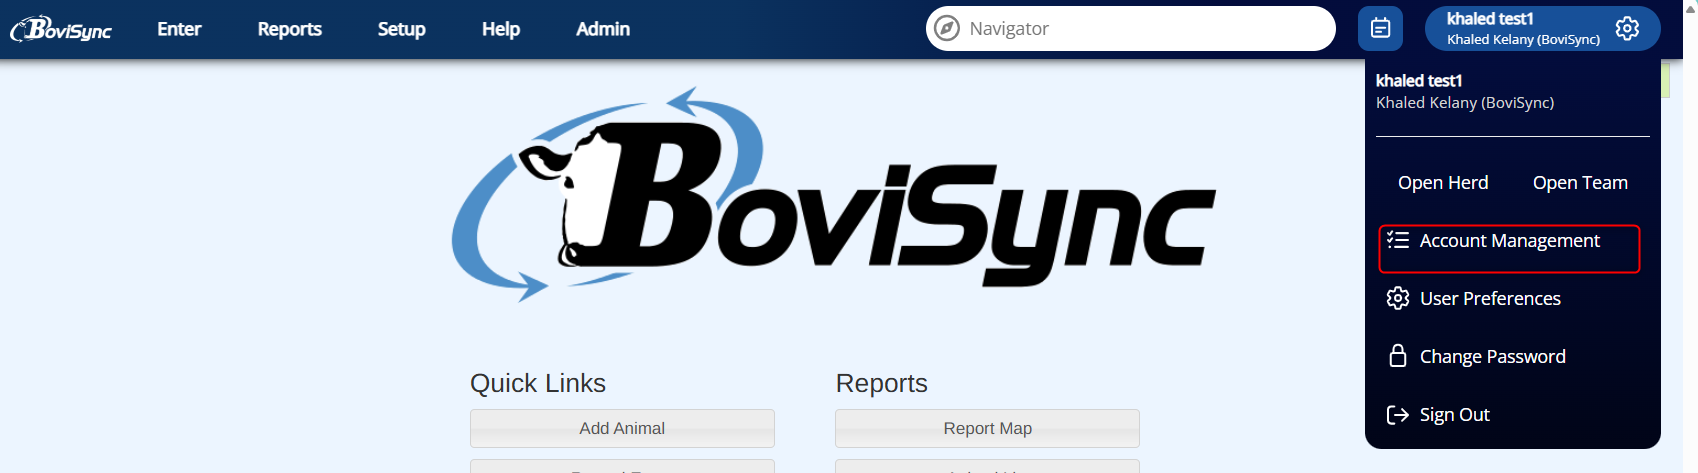1698x473 pixels.
Task: Click the large BoviSync logo image
Action: (x=833, y=194)
